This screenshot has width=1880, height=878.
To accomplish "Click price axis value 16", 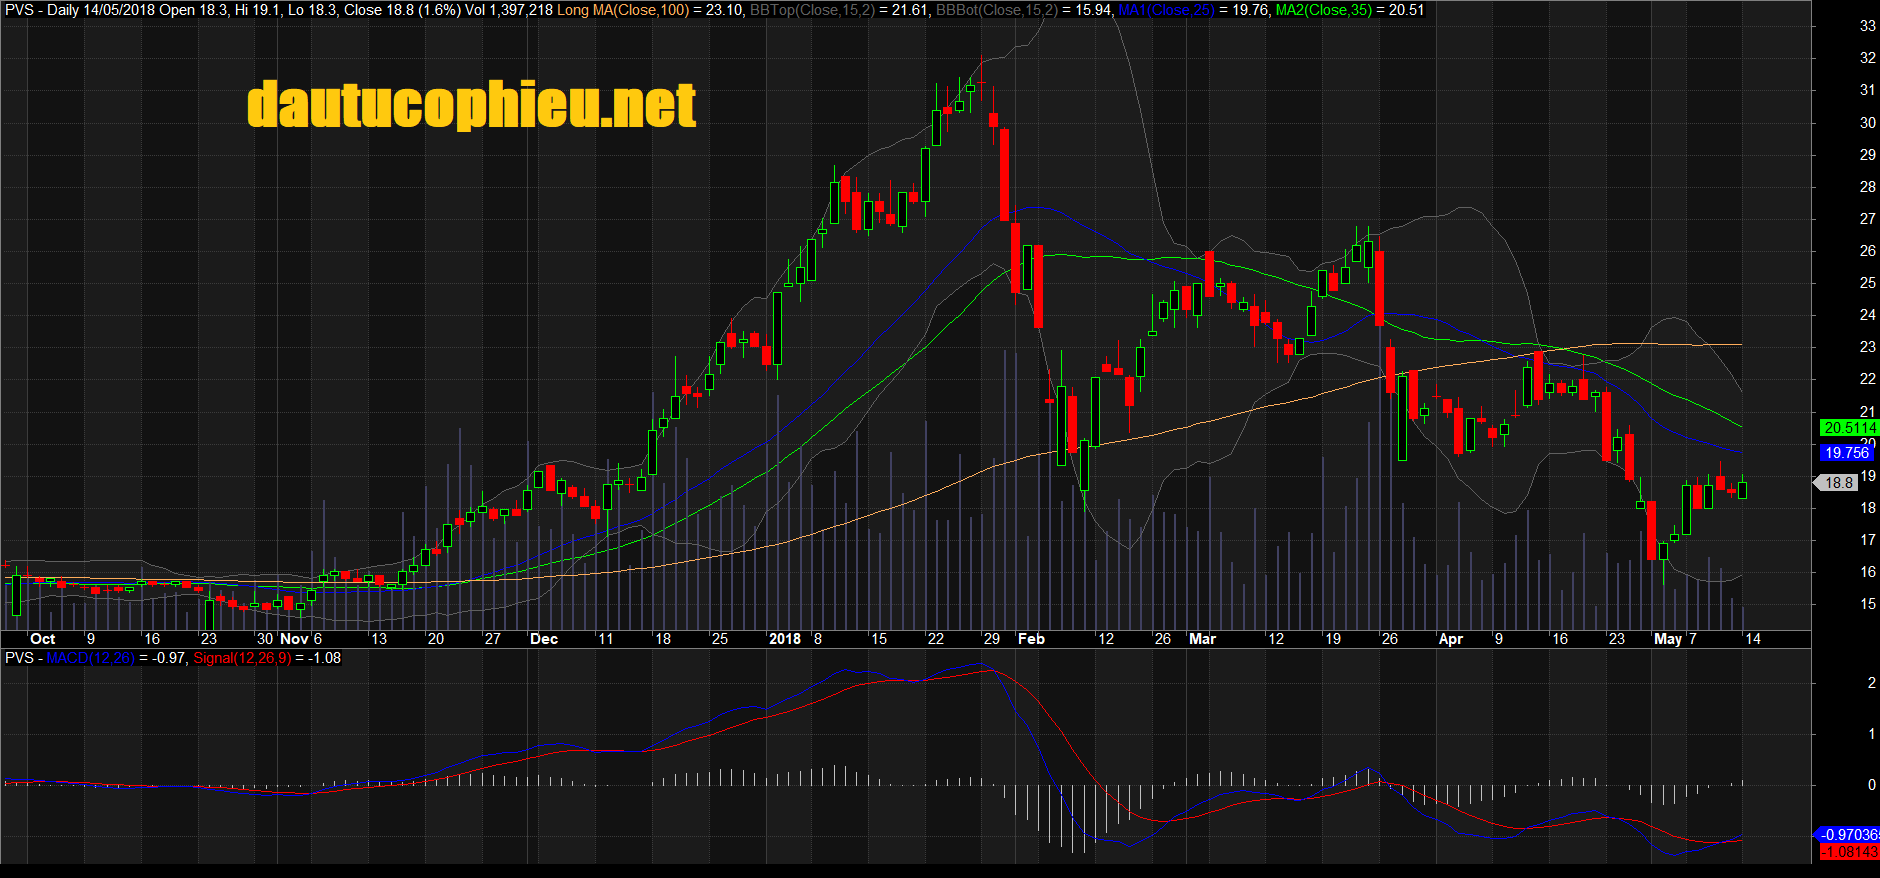I will (1868, 572).
